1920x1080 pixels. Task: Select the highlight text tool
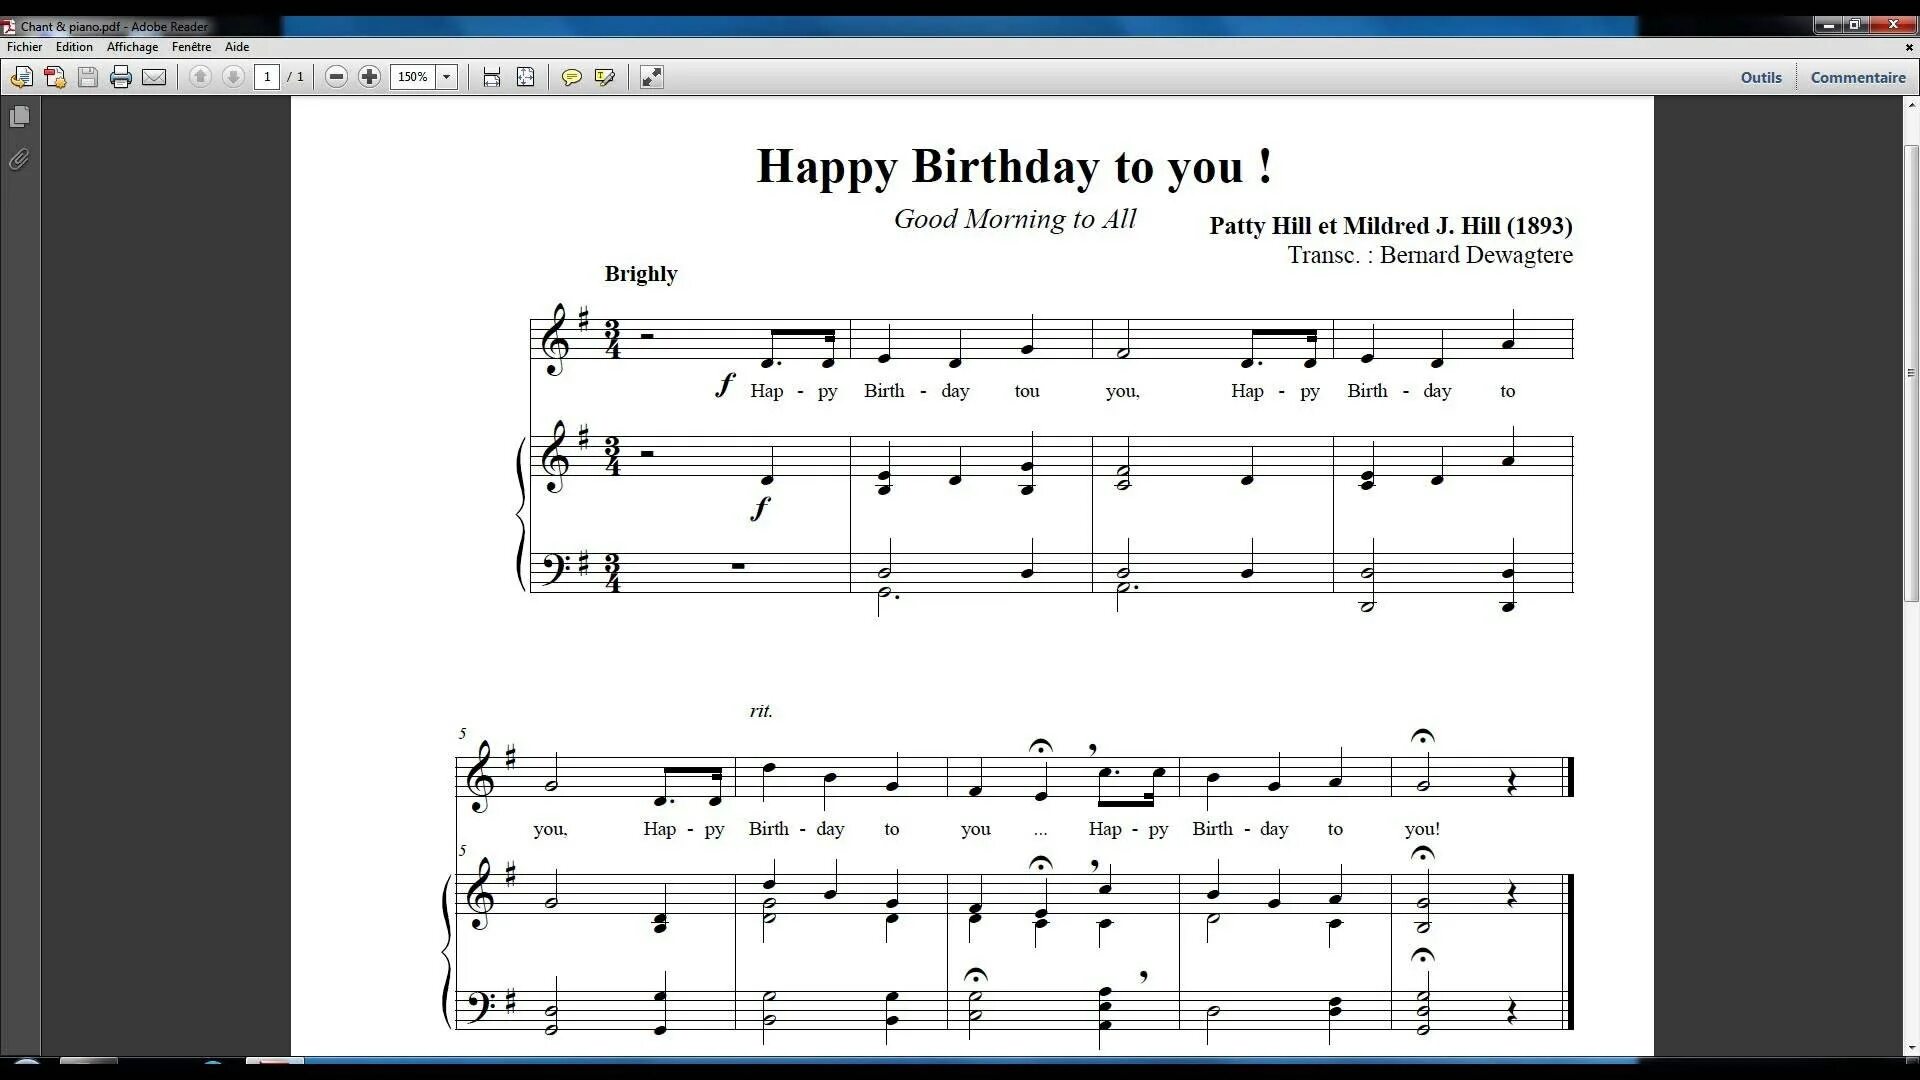point(604,77)
